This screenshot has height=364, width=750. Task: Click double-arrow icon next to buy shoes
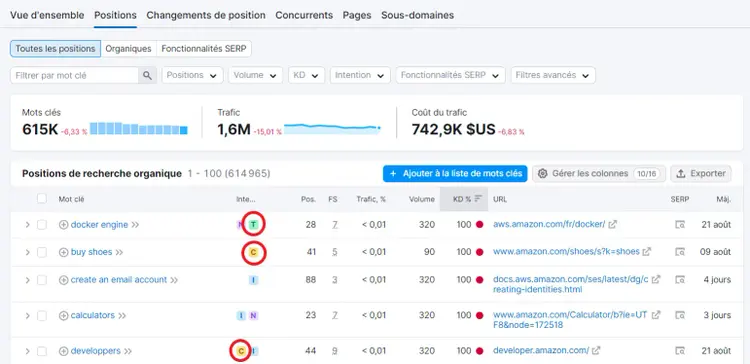pos(119,252)
